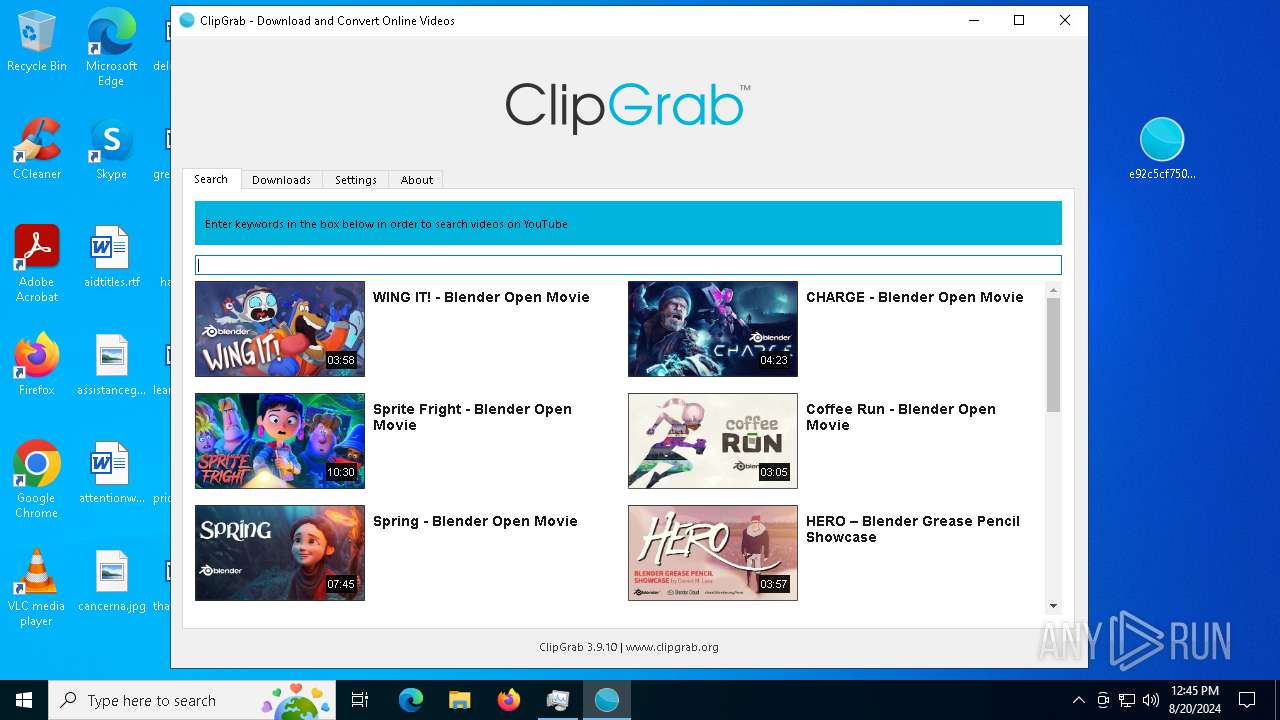The image size is (1280, 720).
Task: Click the ClipGrab taskbar button
Action: click(606, 700)
